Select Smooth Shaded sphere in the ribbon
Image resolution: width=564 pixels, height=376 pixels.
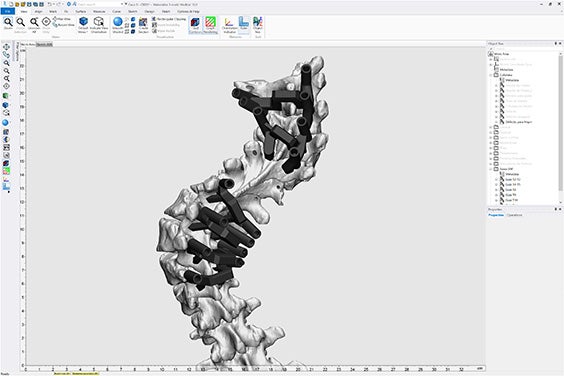click(118, 25)
